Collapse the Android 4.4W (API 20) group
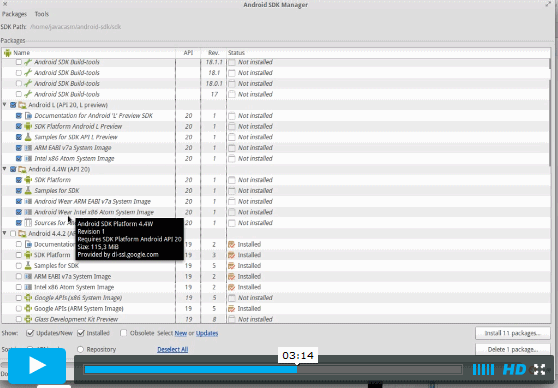This screenshot has width=558, height=388. click(5, 169)
